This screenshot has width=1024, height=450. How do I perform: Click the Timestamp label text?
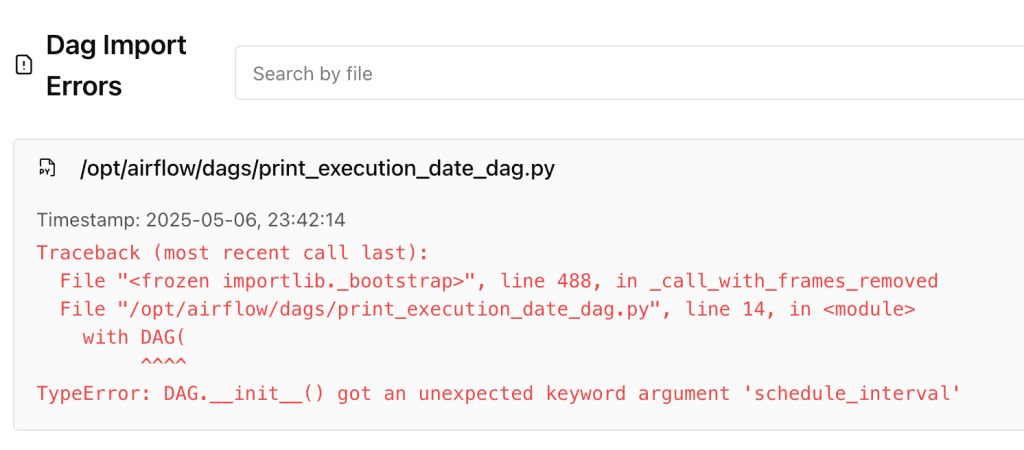click(88, 219)
